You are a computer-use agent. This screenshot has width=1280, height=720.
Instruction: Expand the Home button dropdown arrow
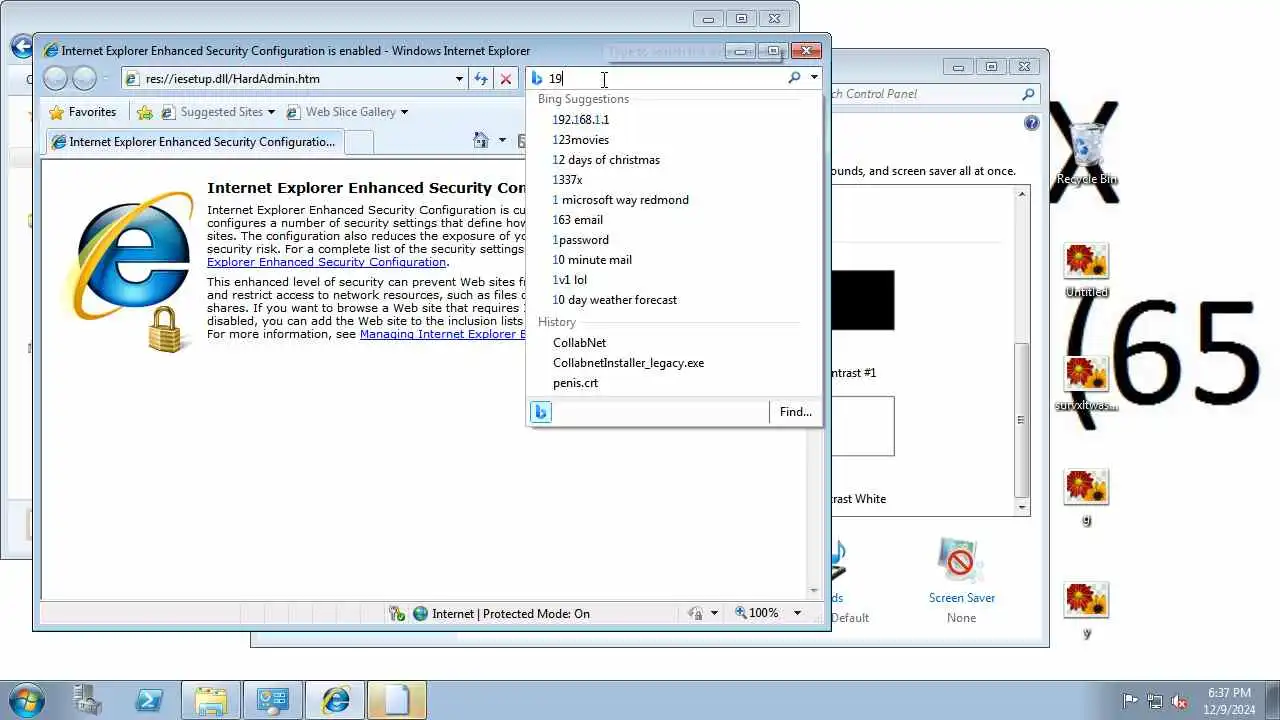point(502,140)
